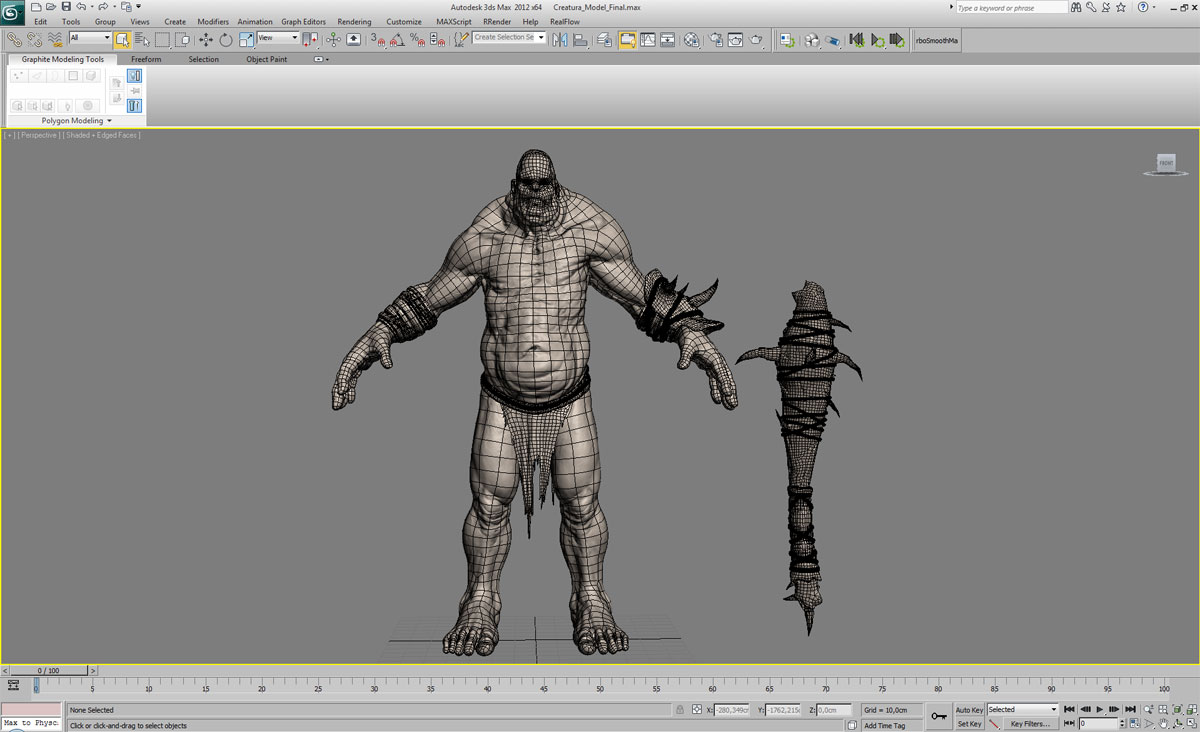Image resolution: width=1200 pixels, height=732 pixels.
Task: Open the Help icon dropdown arrow
Action: pyautogui.click(x=1155, y=8)
